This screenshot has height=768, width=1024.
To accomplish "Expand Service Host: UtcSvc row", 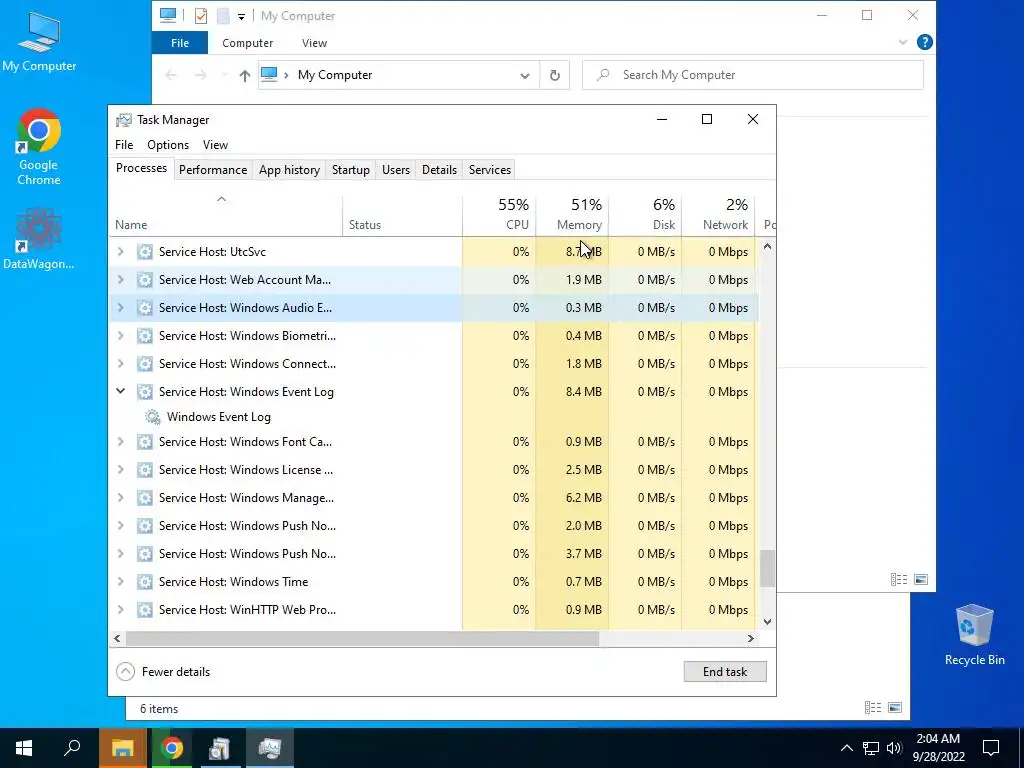I will click(120, 251).
